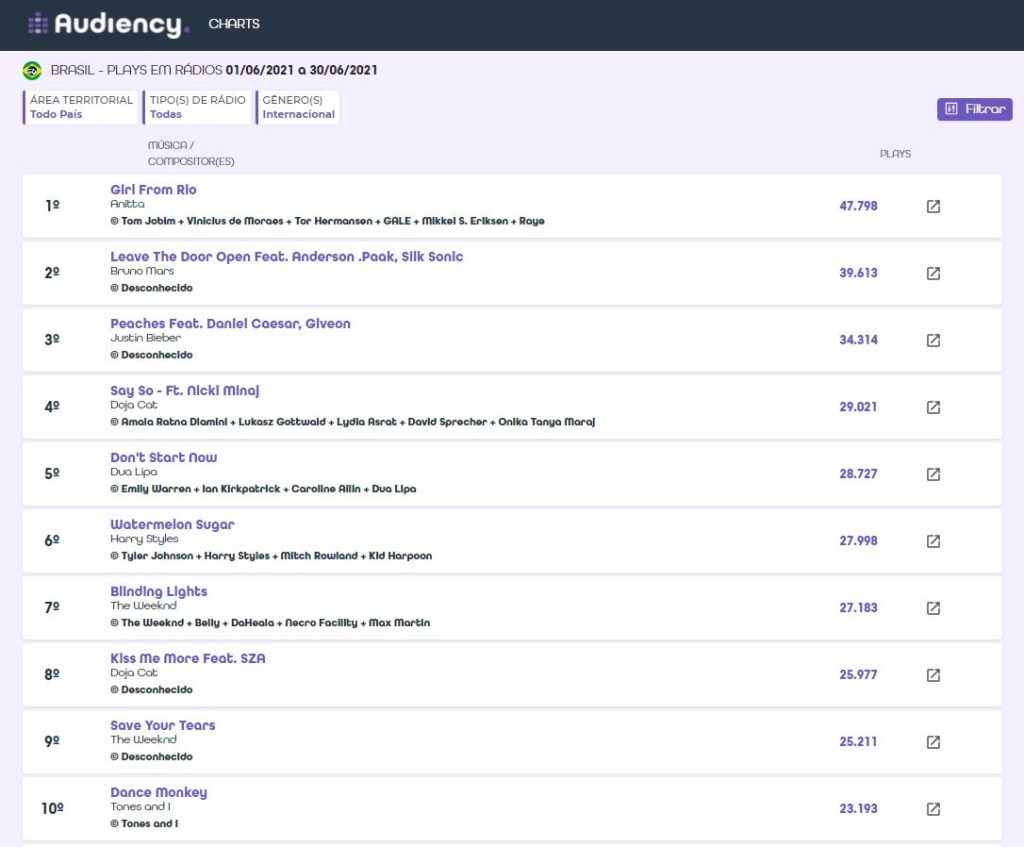The height and width of the screenshot is (847, 1024).
Task: Open the song Leave The Door Open
Action: click(287, 257)
